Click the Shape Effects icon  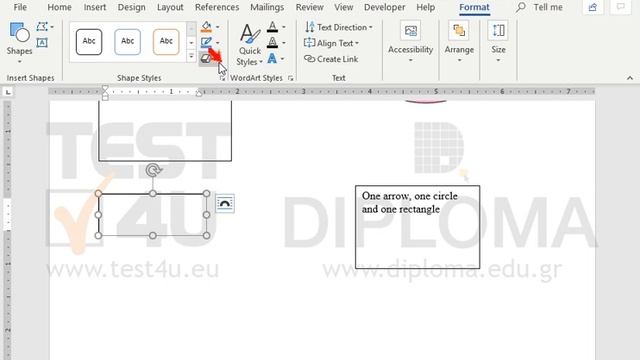pyautogui.click(x=207, y=58)
